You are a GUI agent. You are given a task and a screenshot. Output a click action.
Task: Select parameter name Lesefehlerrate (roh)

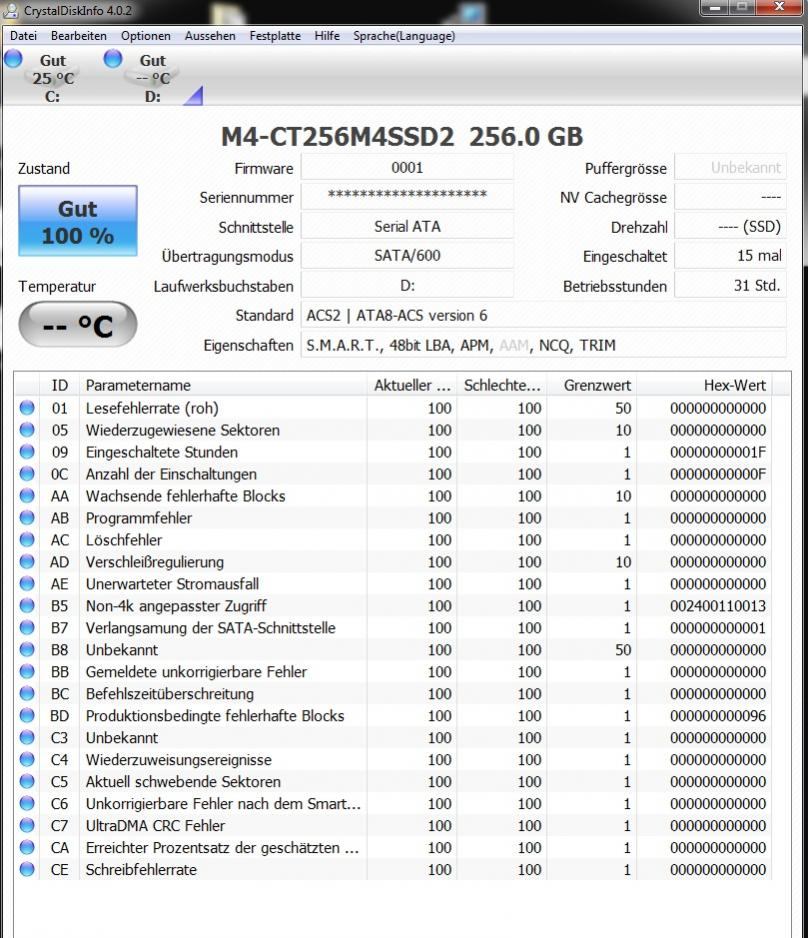tap(152, 408)
